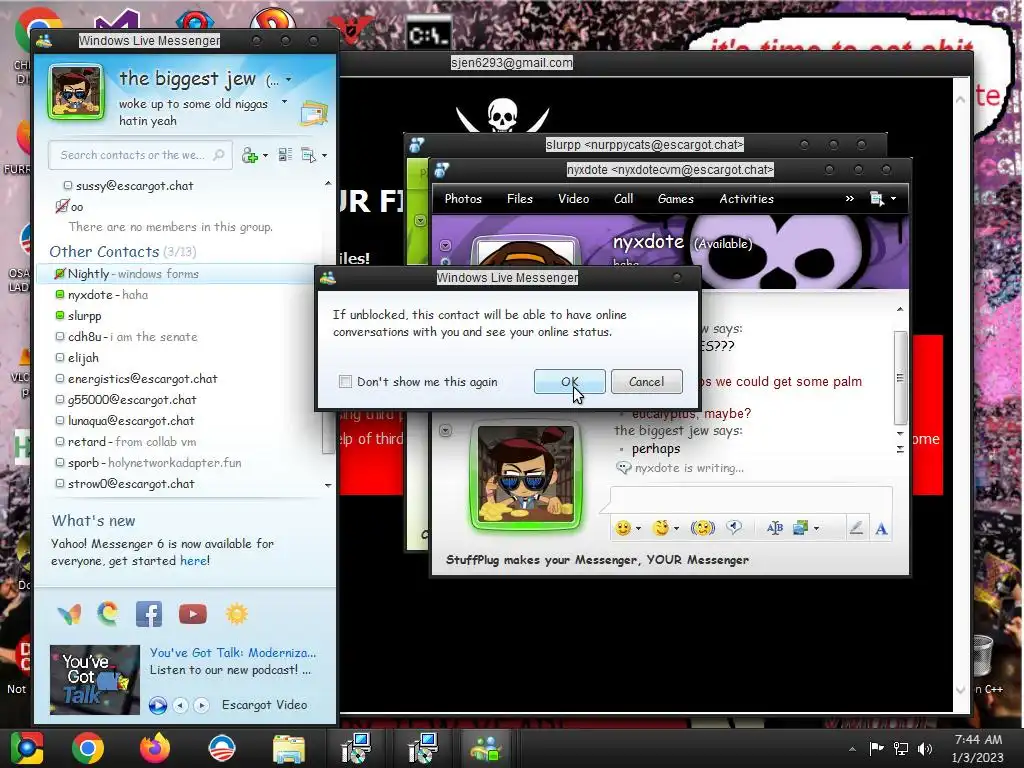Select sussy@escargot.chat contact
Viewport: 1024px width, 768px height.
click(x=176, y=185)
